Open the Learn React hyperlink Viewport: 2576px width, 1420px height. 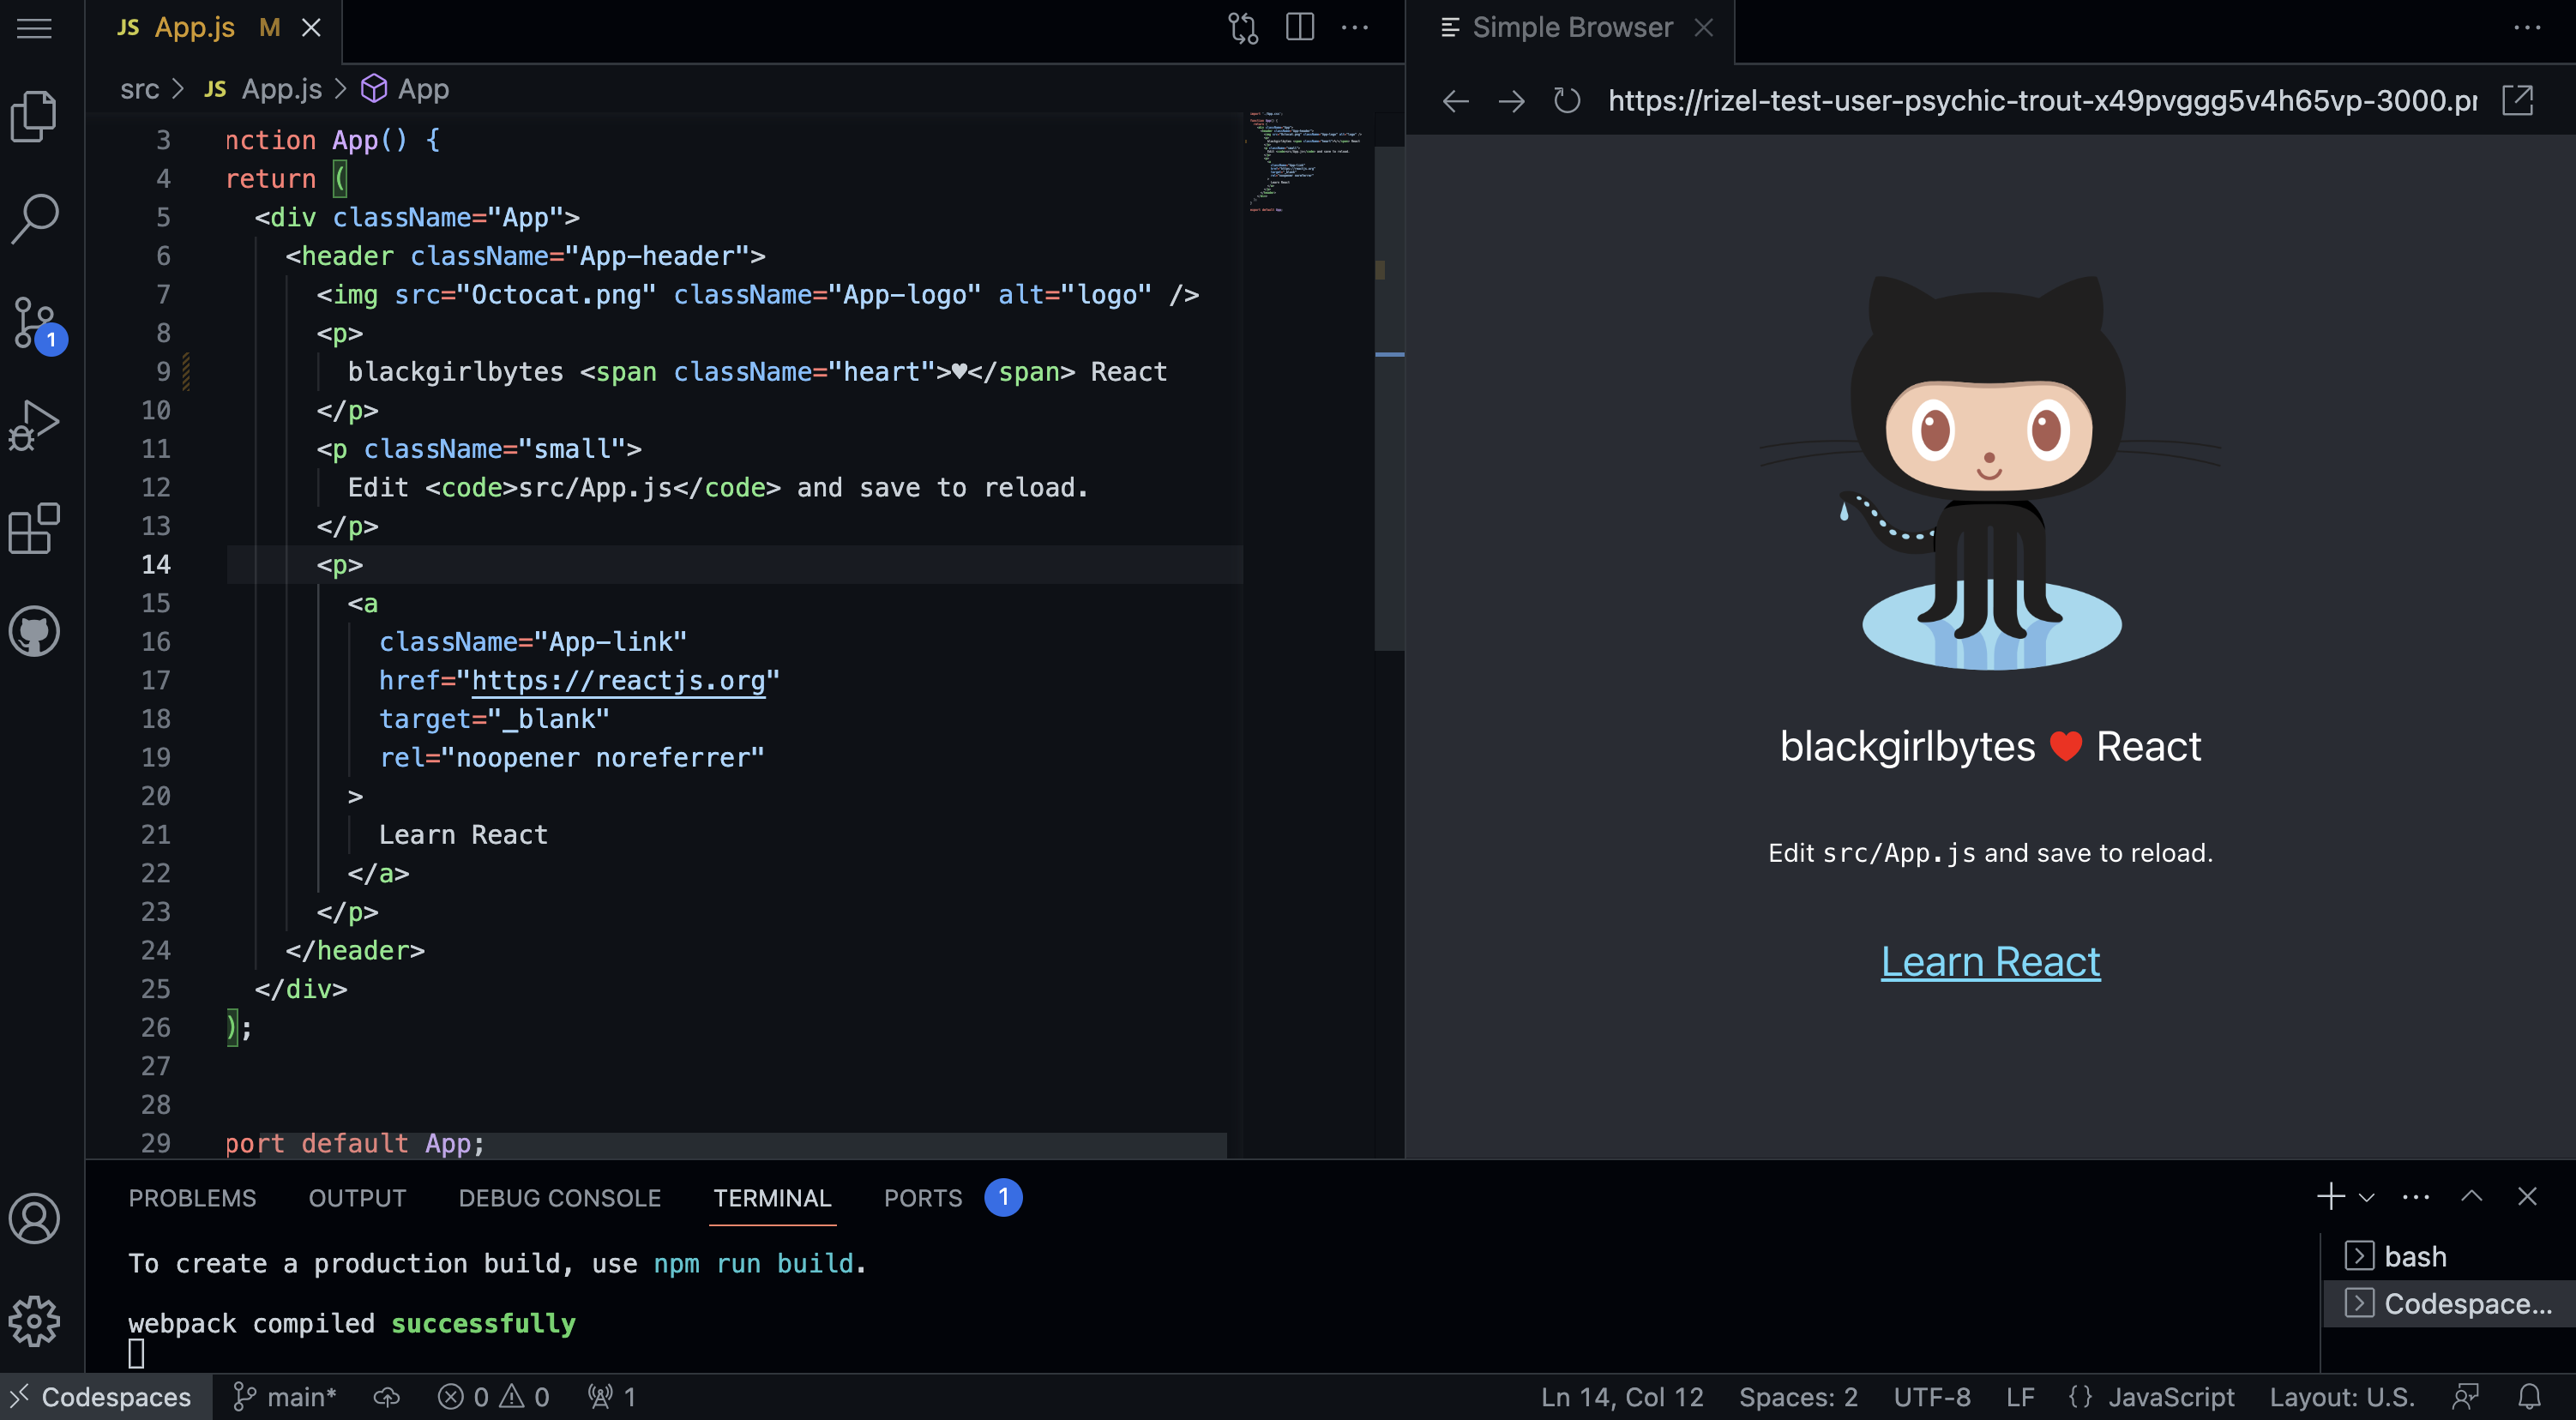click(x=1990, y=962)
